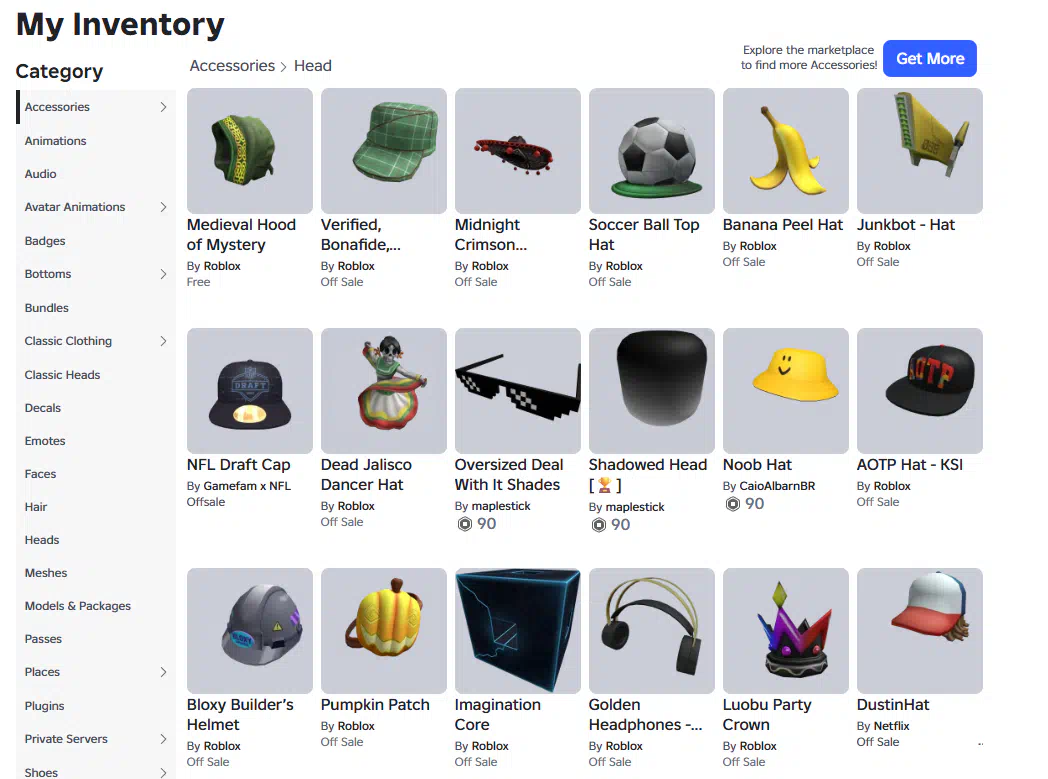1048x779 pixels.
Task: Open the Soccer Ball Top Hat thumbnail
Action: click(652, 151)
